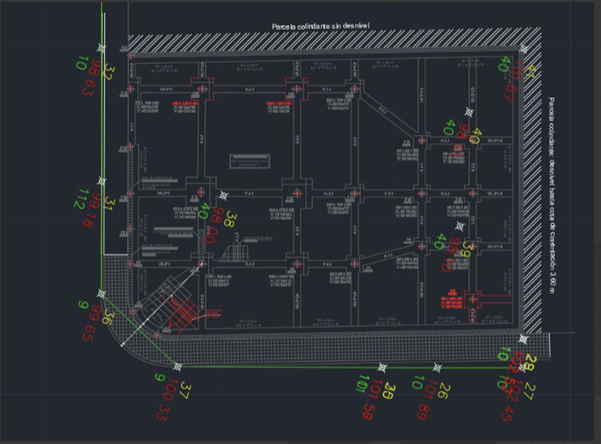Click the 'Parcela colindante sin desnivel' label
601x444 pixels.
[320, 26]
